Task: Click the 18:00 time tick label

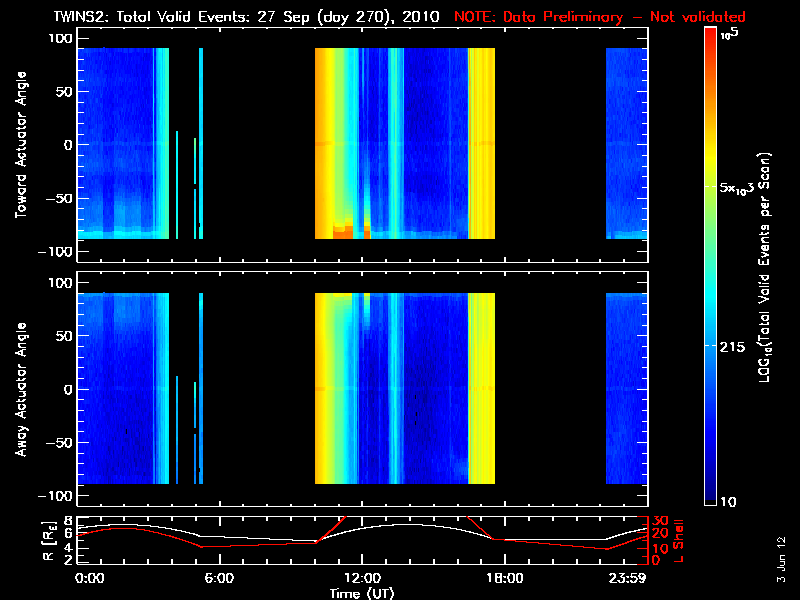Action: [x=504, y=579]
